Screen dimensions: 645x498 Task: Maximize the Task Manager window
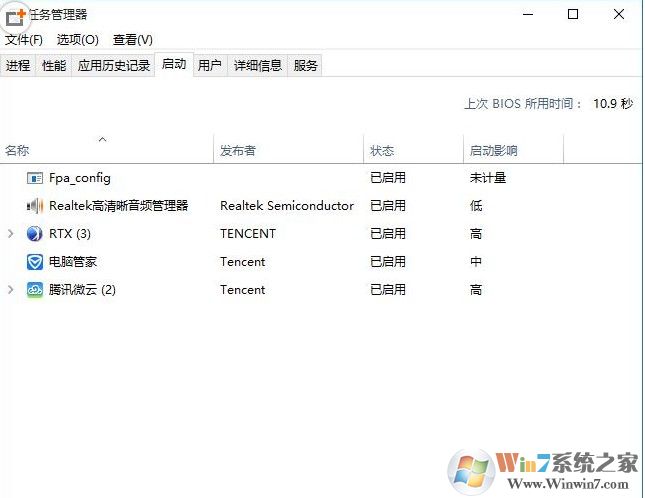click(573, 14)
